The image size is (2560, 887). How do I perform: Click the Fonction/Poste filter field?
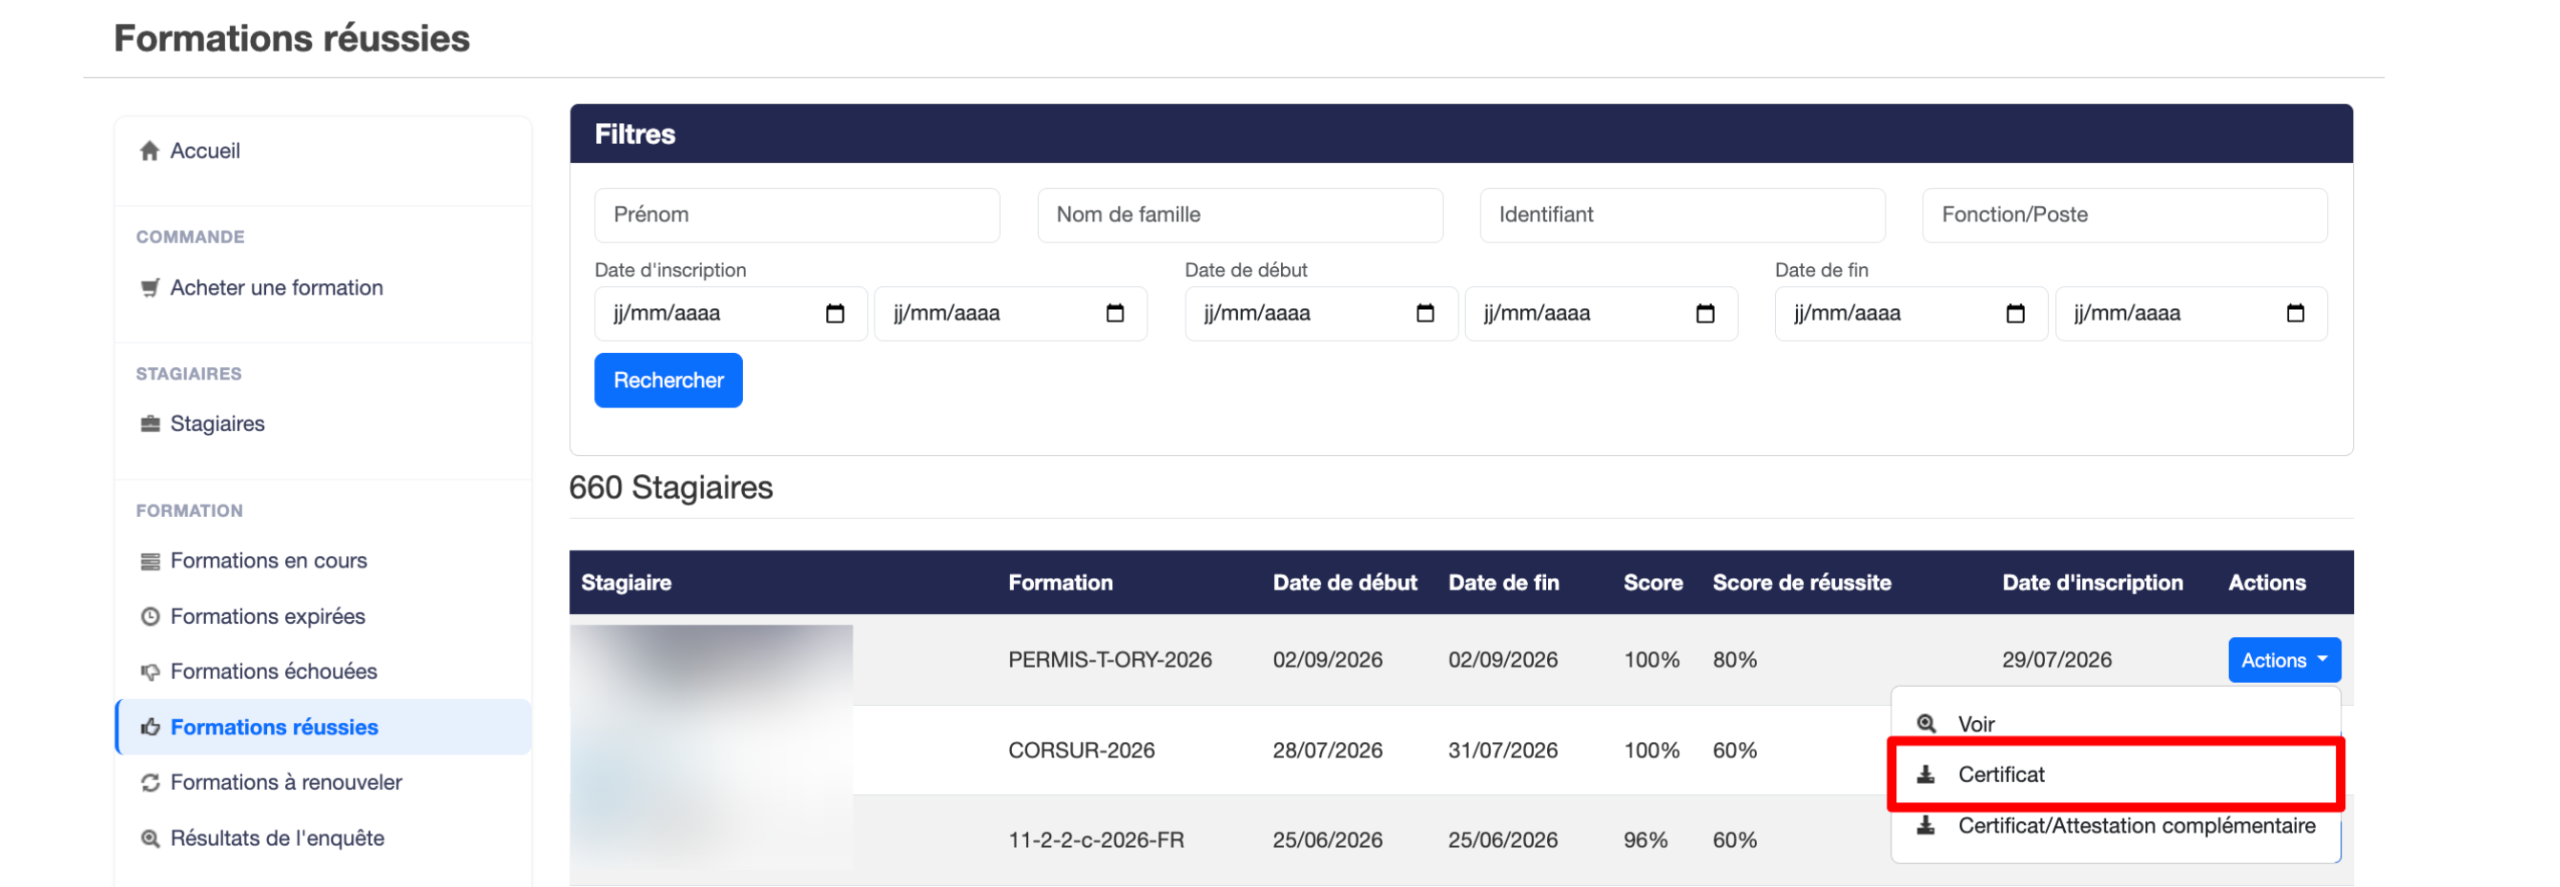click(x=2124, y=215)
